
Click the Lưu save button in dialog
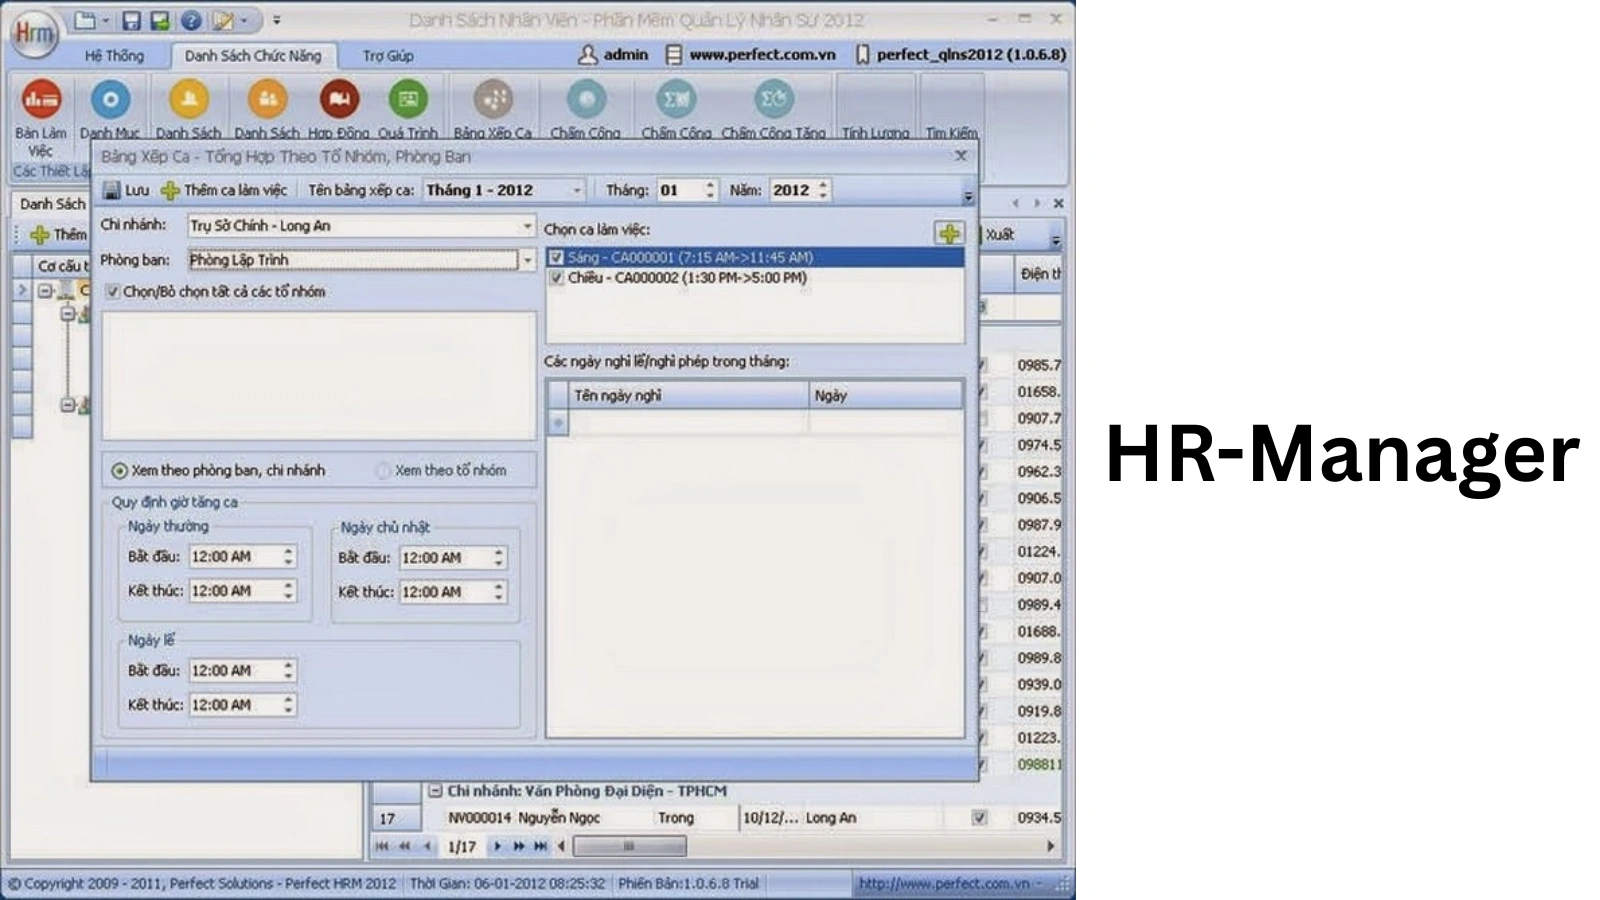(x=127, y=190)
